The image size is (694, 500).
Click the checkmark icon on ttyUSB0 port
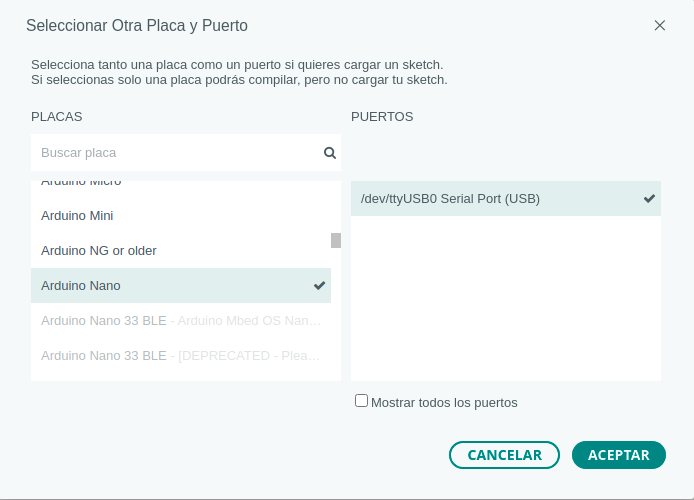point(650,198)
